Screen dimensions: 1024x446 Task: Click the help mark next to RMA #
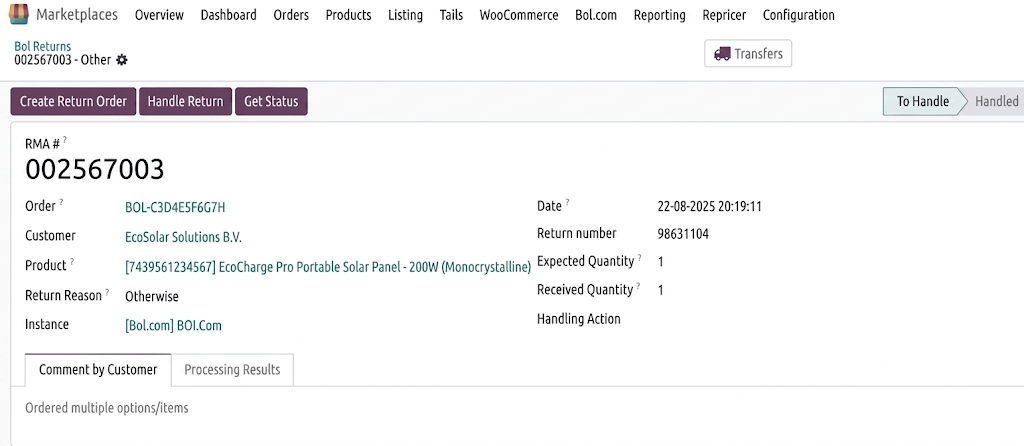[x=65, y=139]
